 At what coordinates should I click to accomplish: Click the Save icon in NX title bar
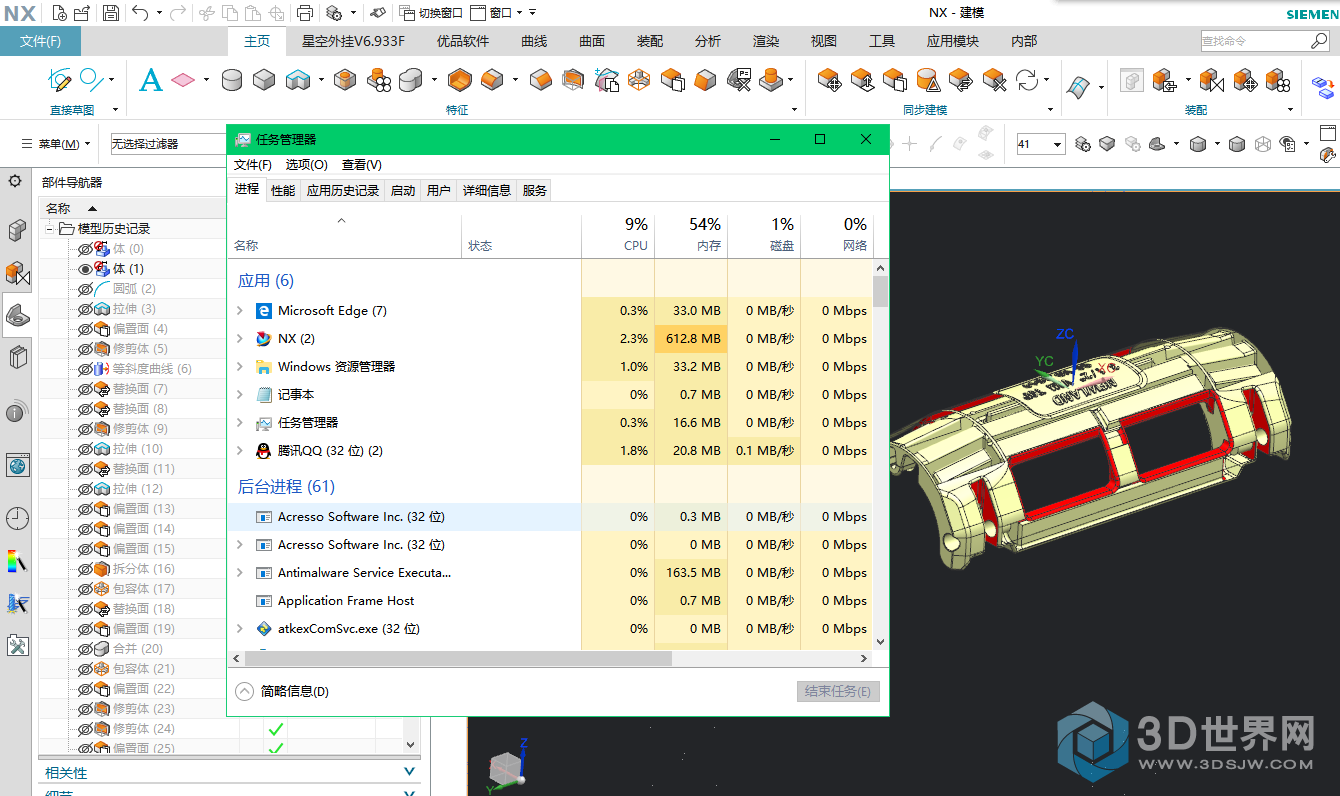tap(110, 13)
